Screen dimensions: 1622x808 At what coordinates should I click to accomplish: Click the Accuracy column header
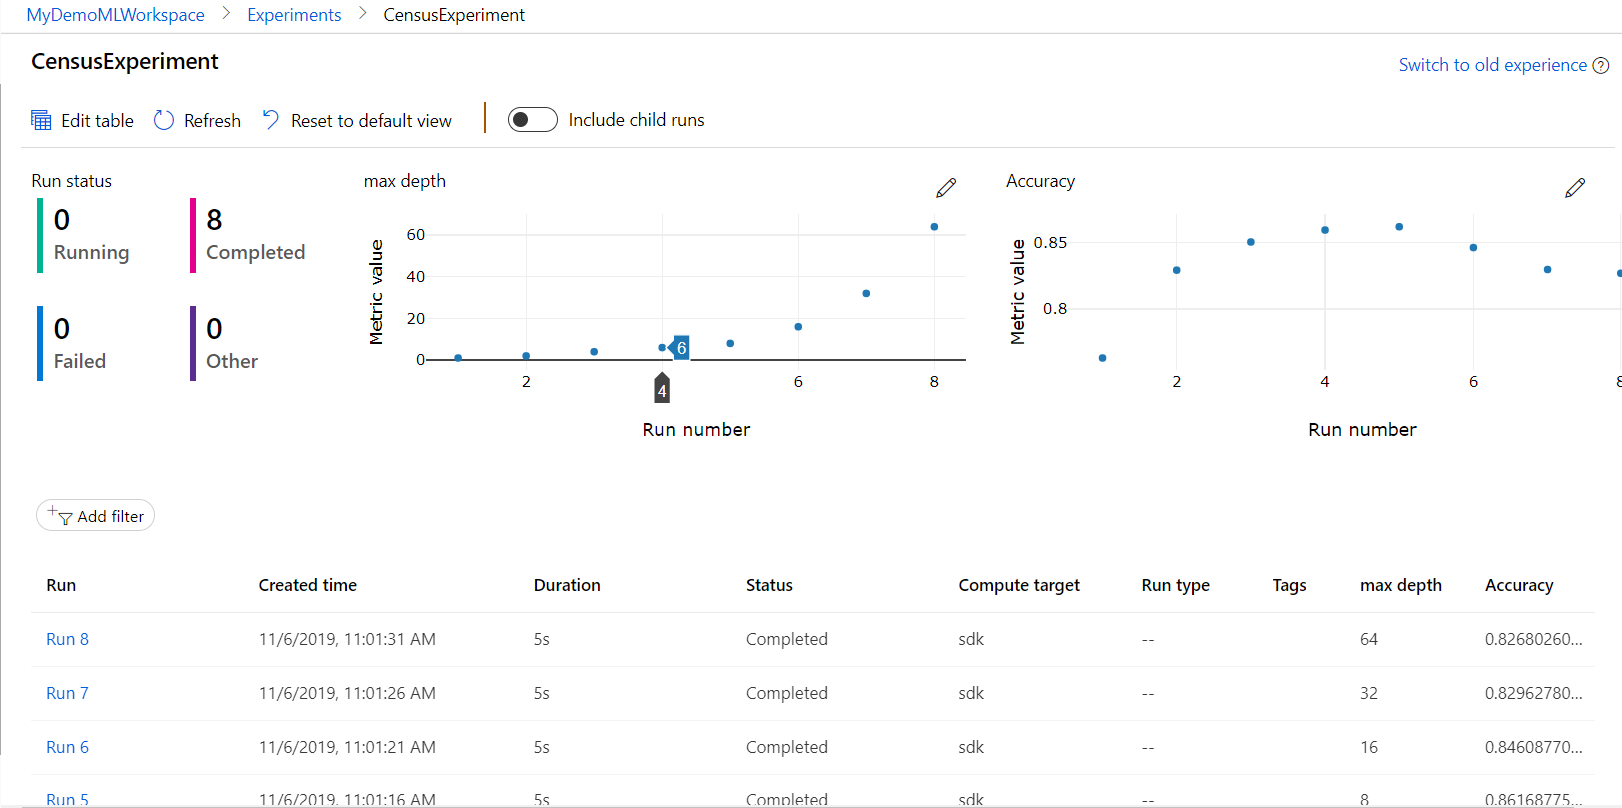1519,585
